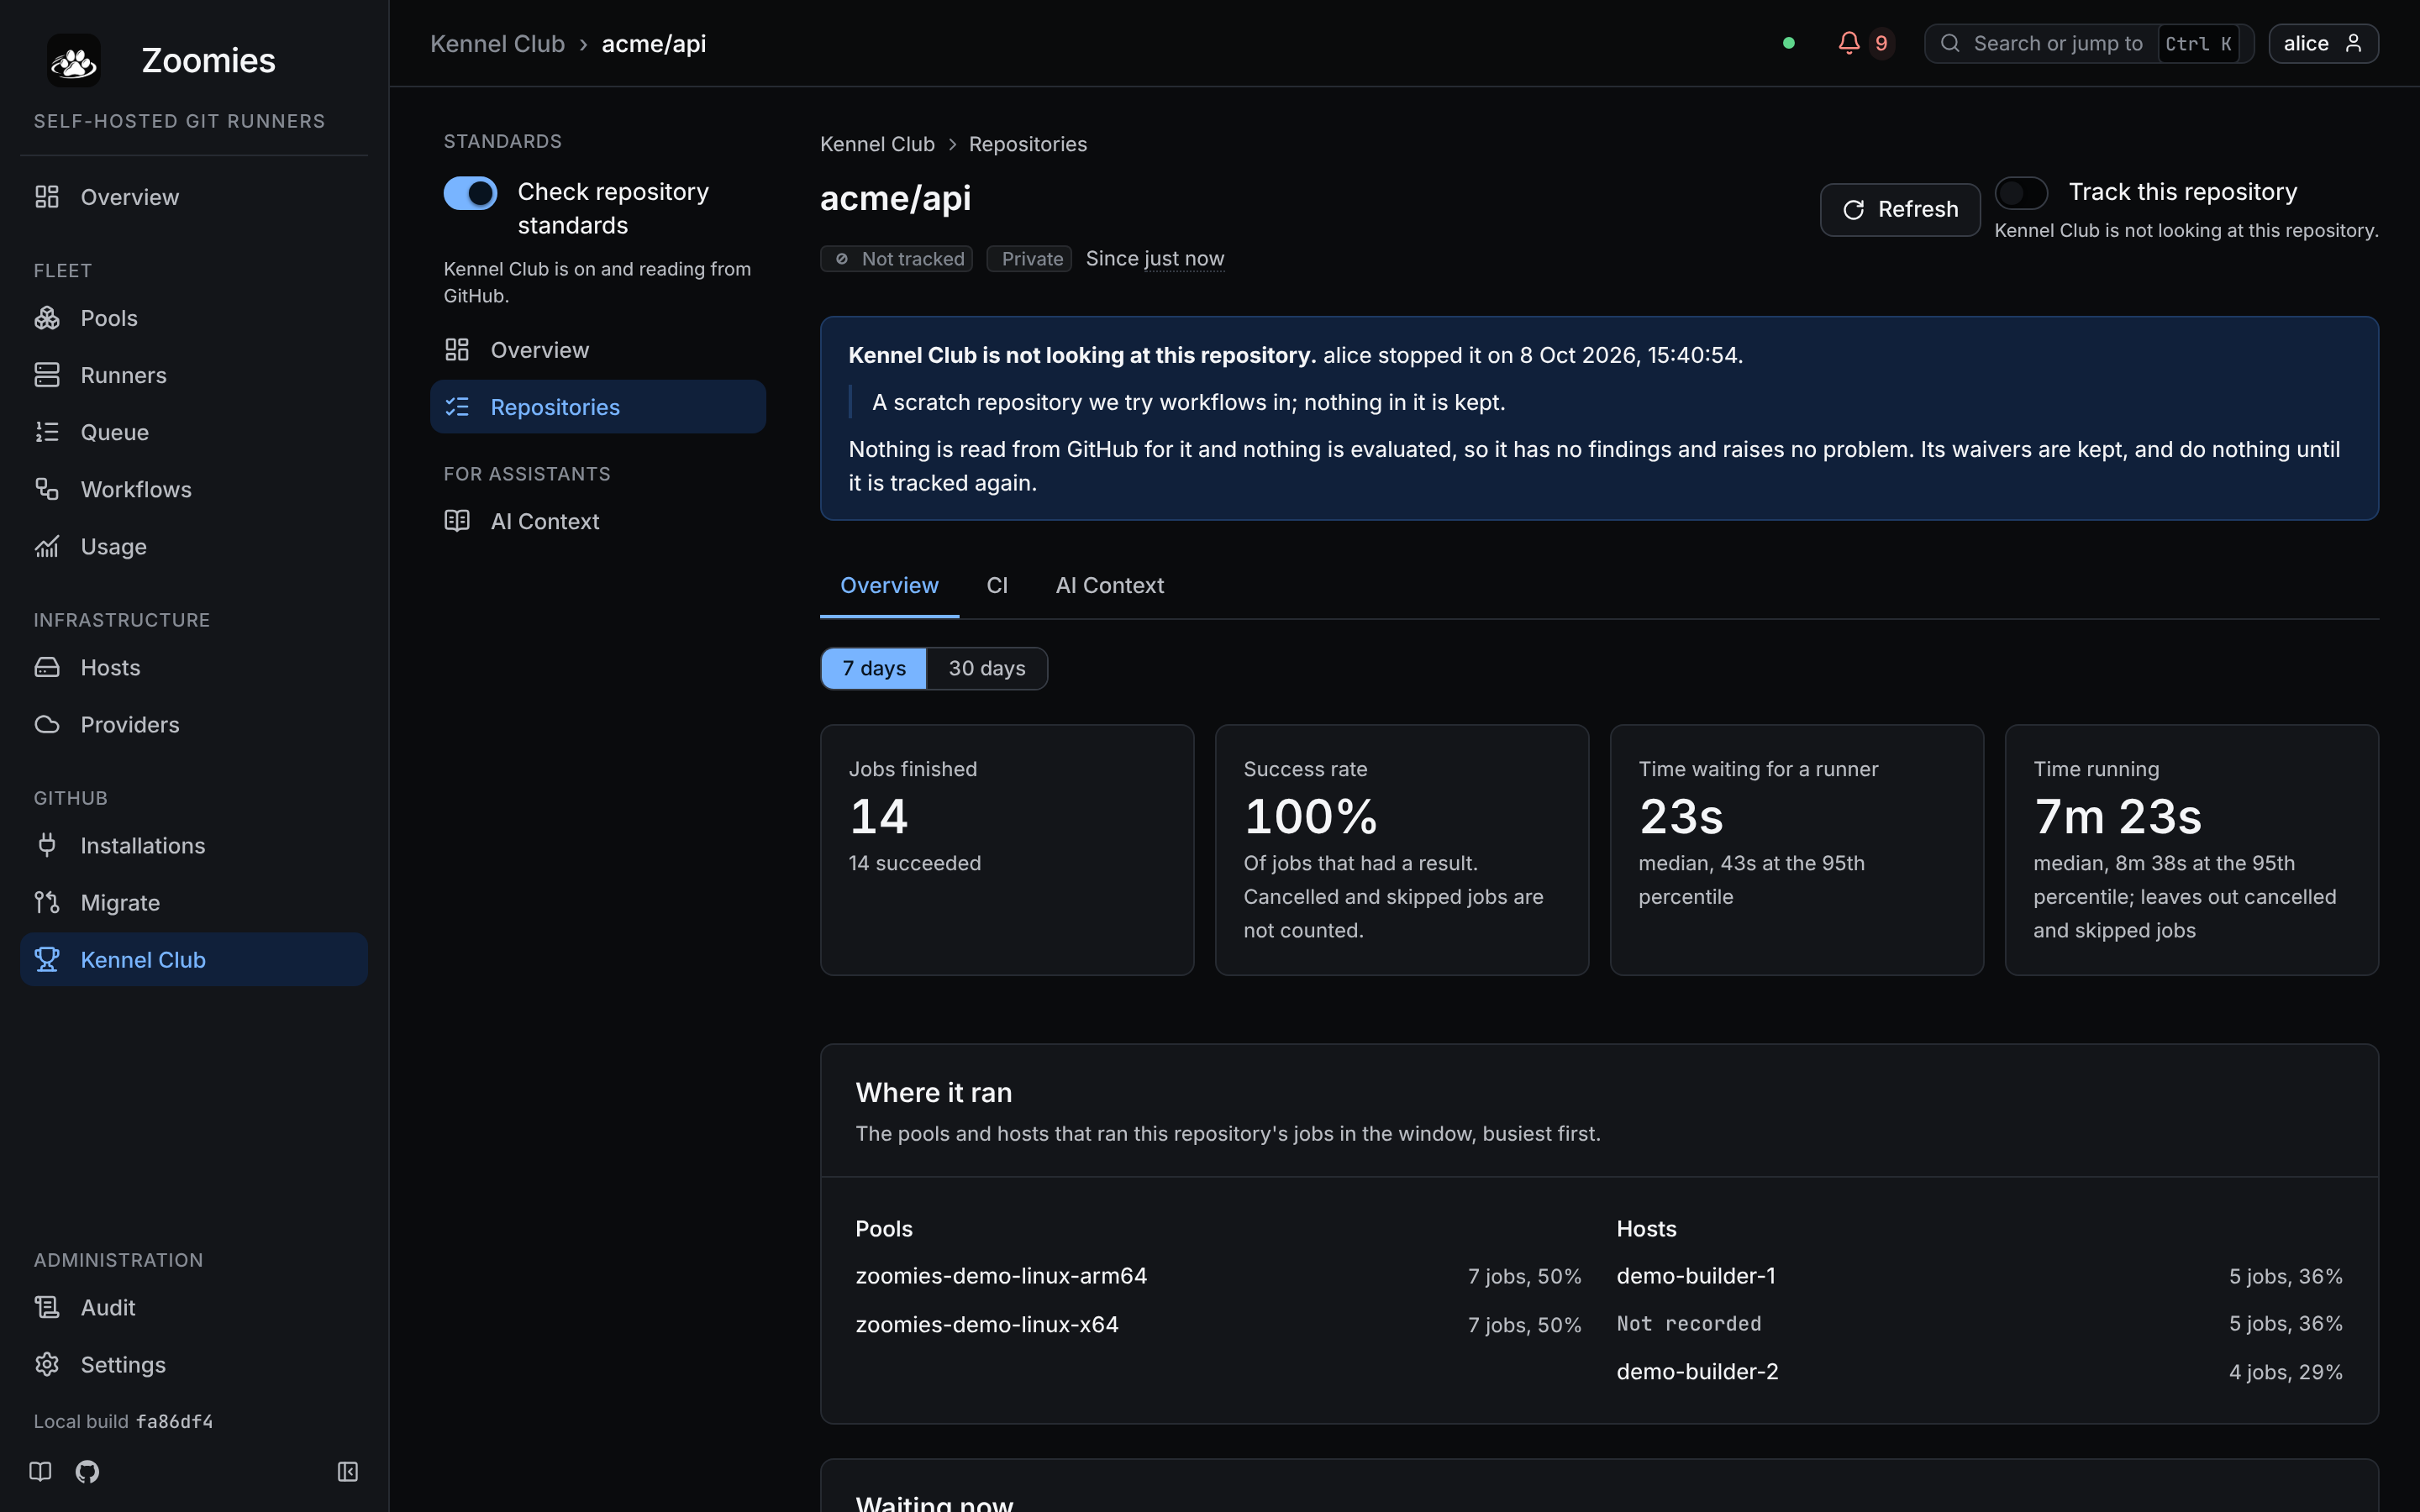Go to Pools in Fleet section

194,318
